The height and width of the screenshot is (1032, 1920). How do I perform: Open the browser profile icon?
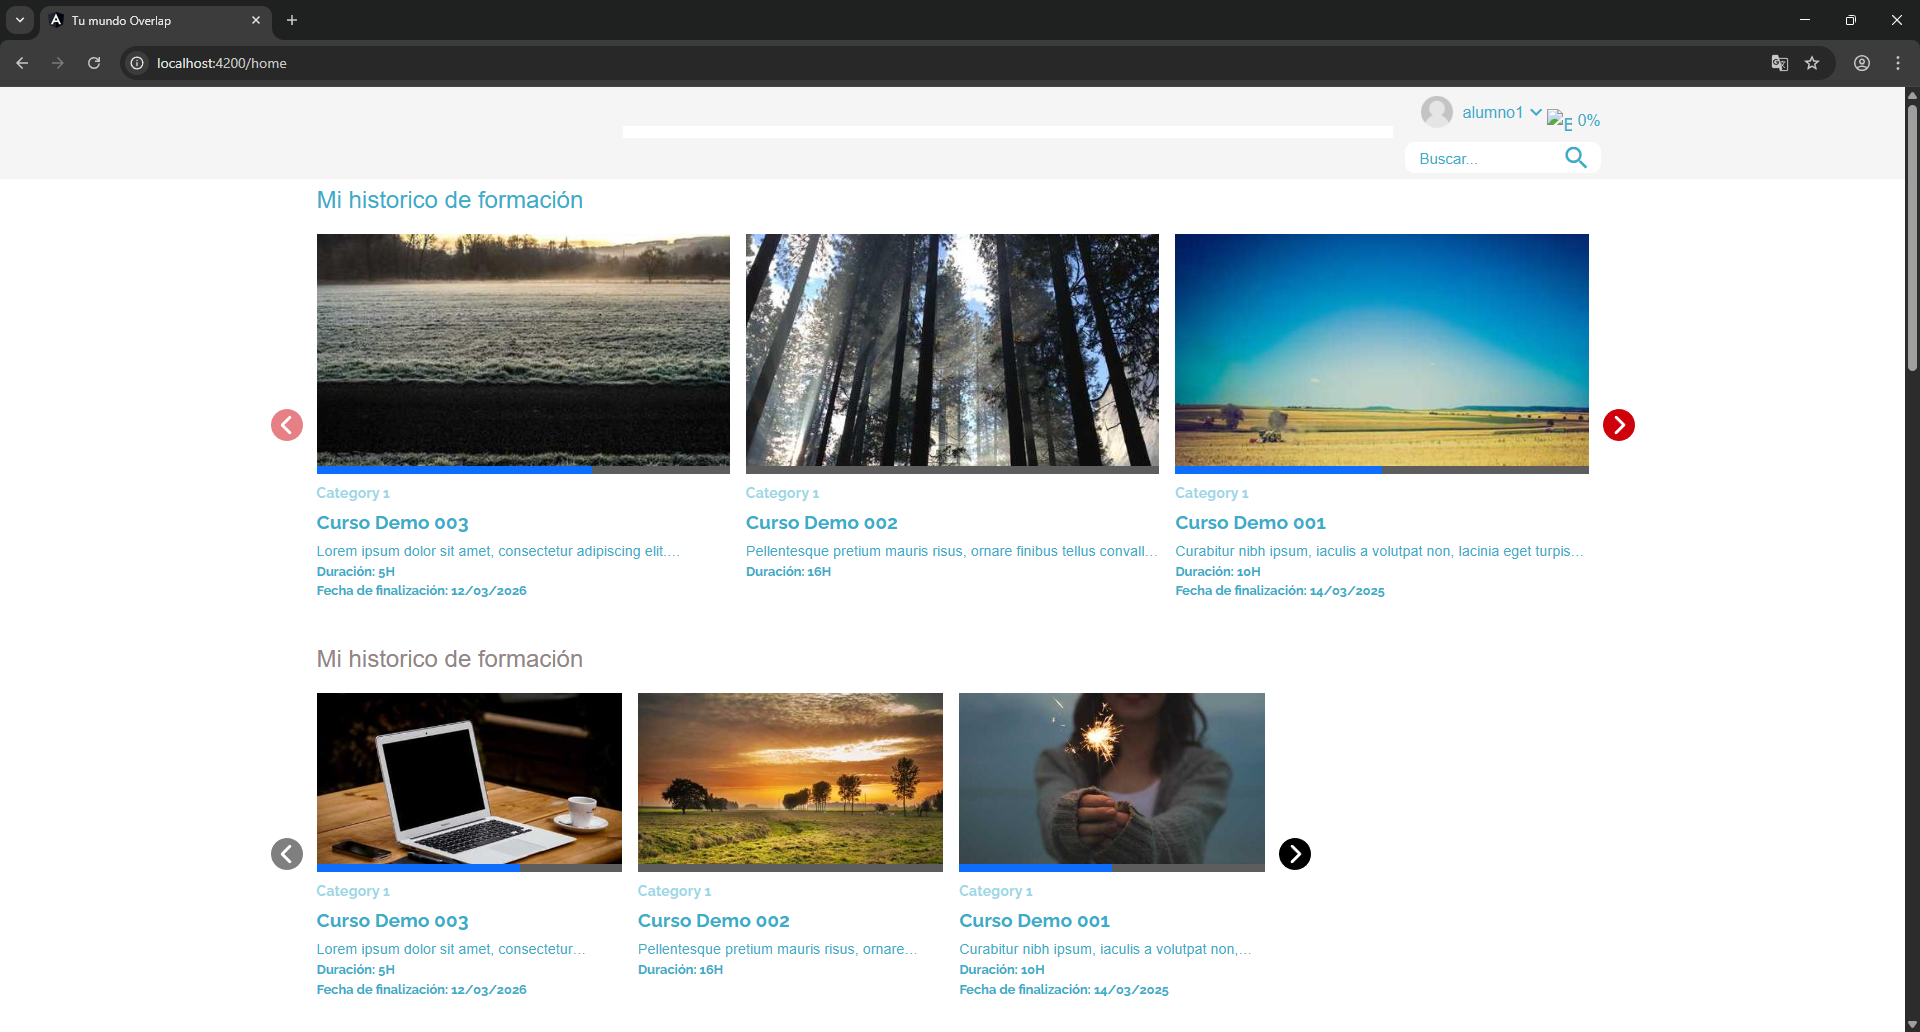1862,63
